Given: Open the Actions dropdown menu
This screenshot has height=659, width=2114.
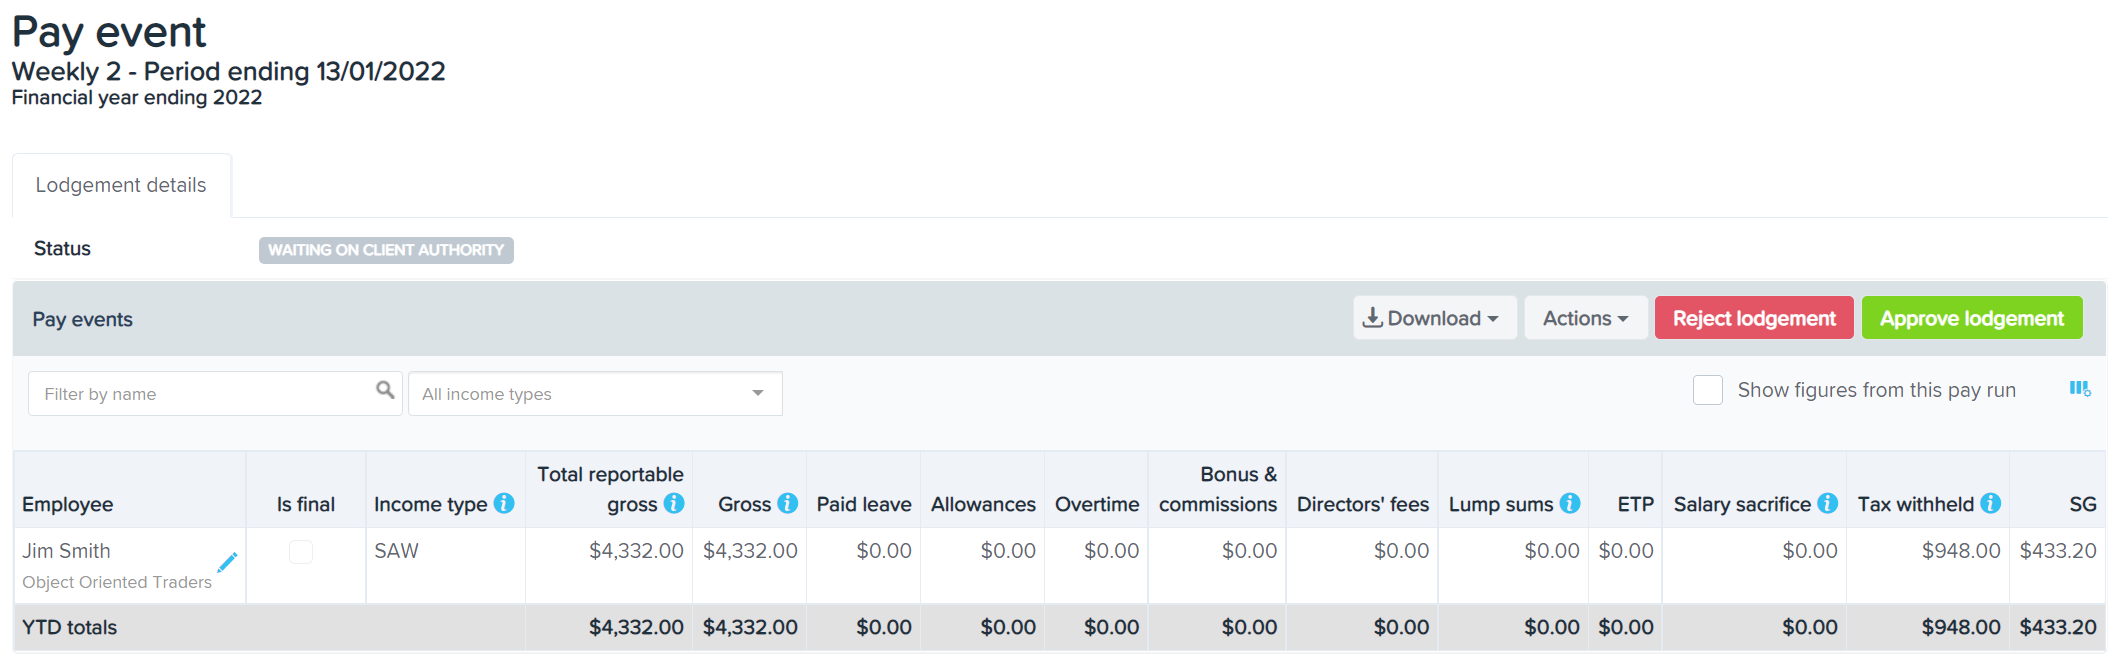Looking at the screenshot, I should click(x=1585, y=318).
